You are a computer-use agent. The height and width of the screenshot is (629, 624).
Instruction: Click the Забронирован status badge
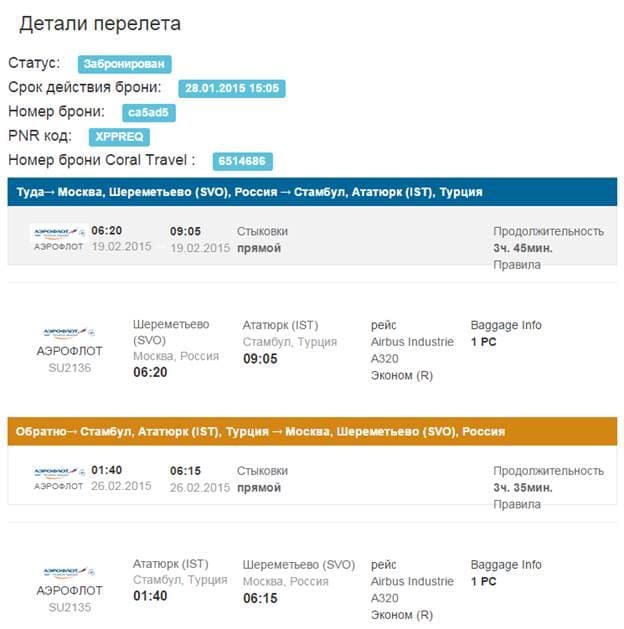point(125,64)
